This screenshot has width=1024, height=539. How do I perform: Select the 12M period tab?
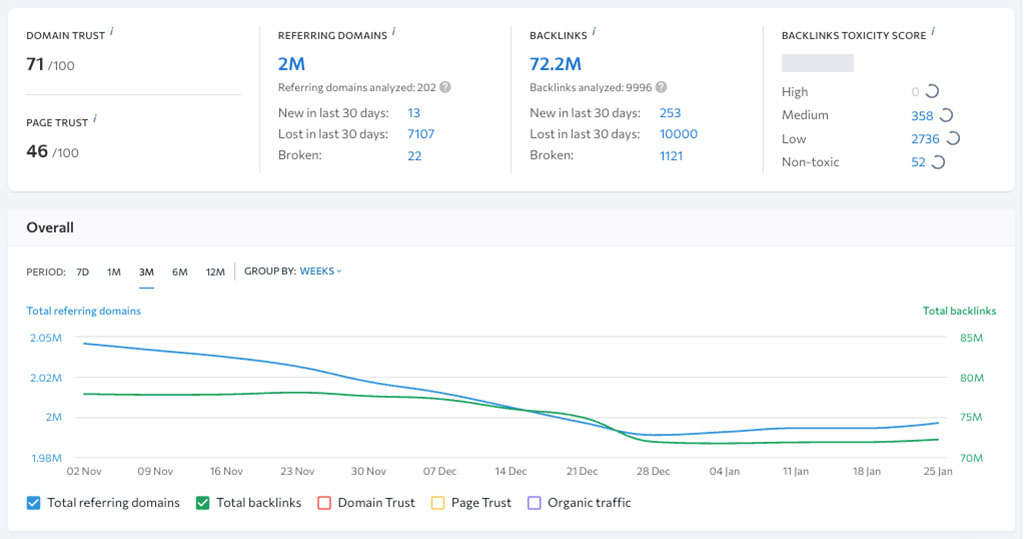pos(216,272)
